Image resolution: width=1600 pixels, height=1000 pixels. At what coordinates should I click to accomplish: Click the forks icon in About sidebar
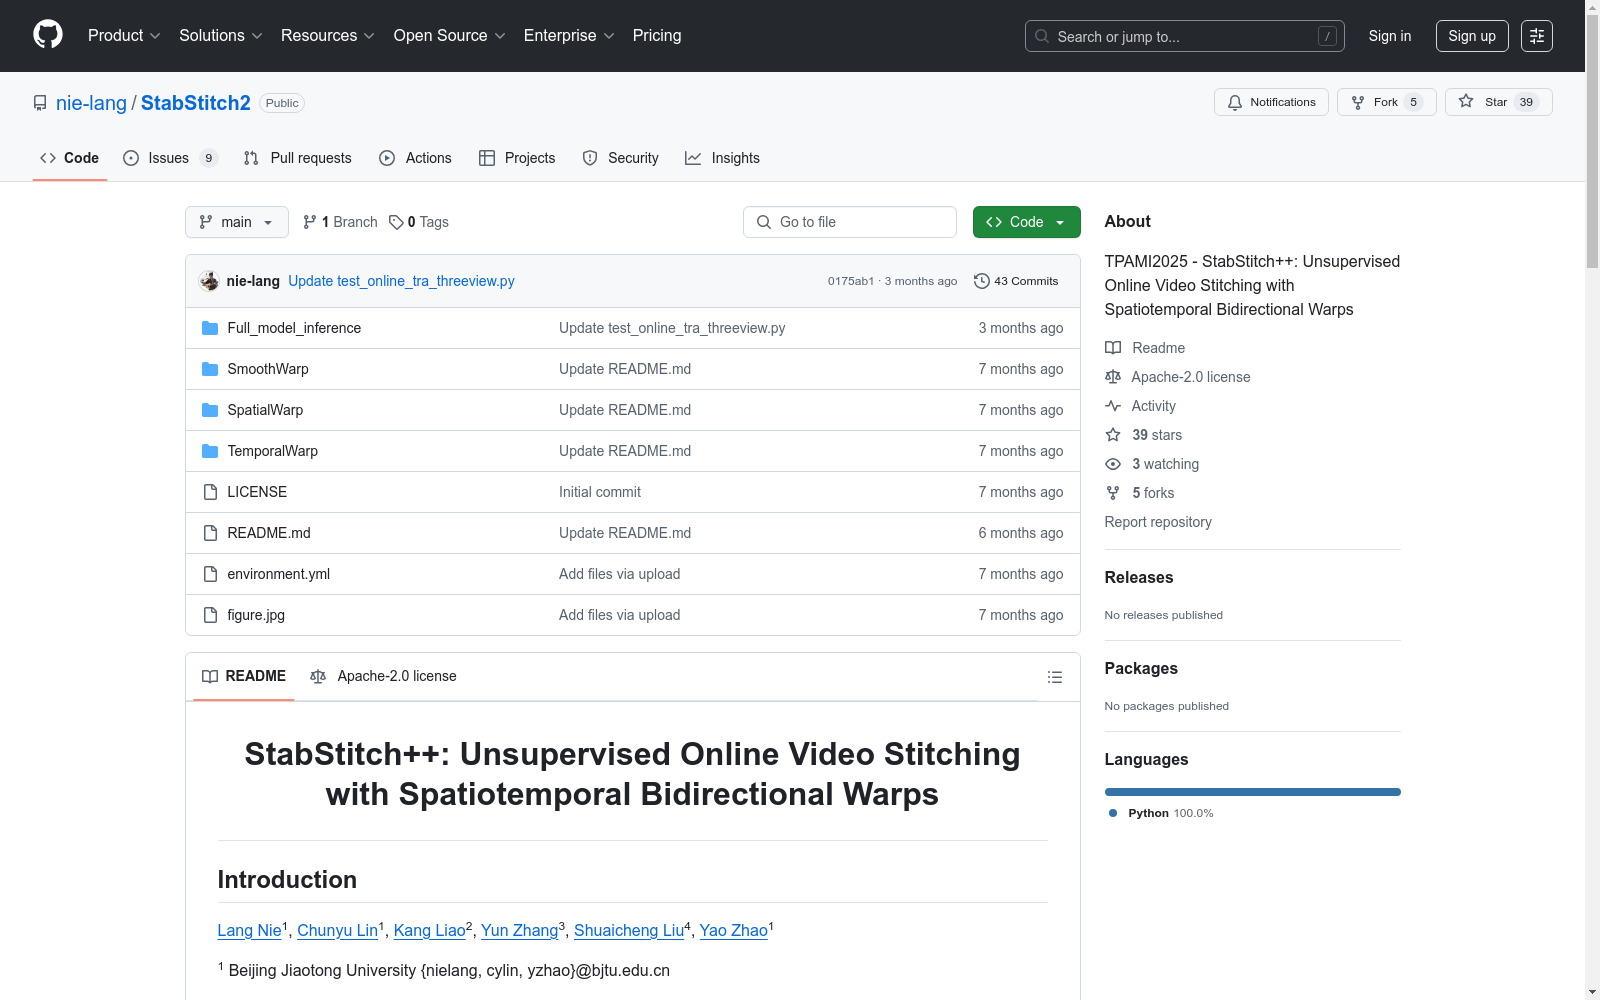(x=1113, y=493)
